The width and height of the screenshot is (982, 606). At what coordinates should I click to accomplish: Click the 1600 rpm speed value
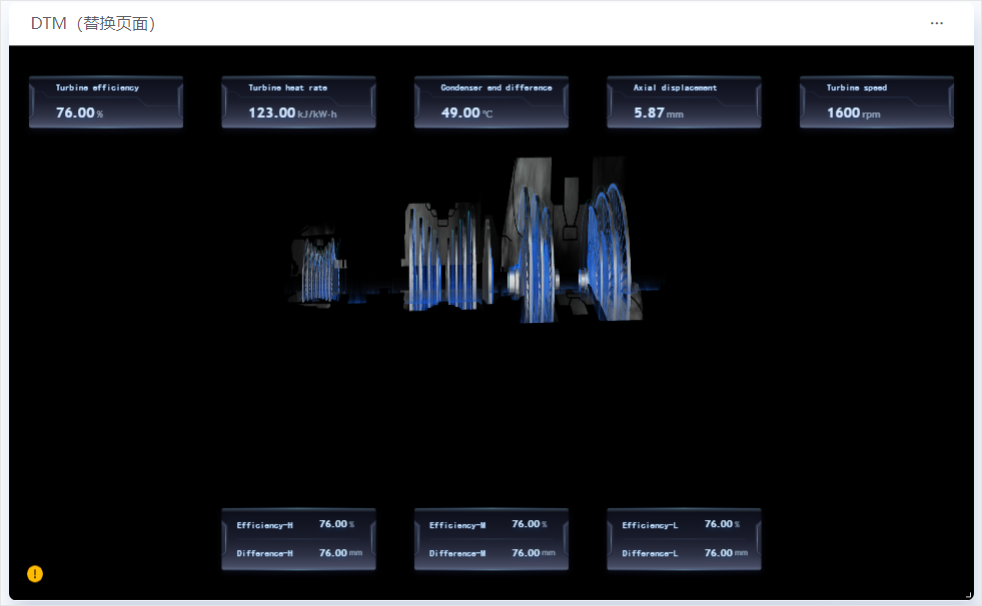coord(852,113)
